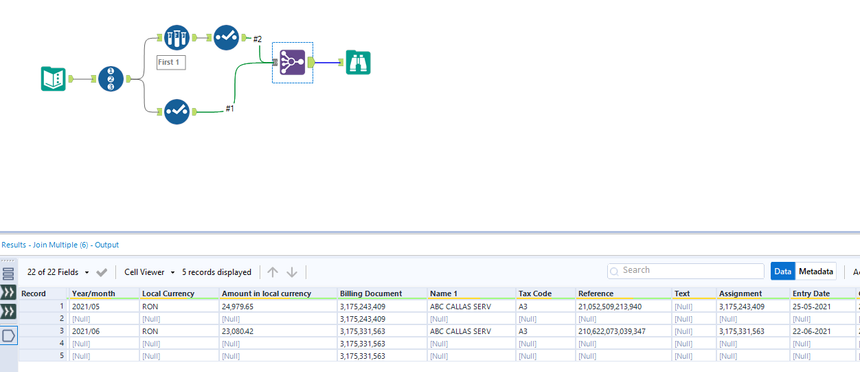Jump to next record with down arrow
The width and height of the screenshot is (860, 372).
pyautogui.click(x=292, y=272)
